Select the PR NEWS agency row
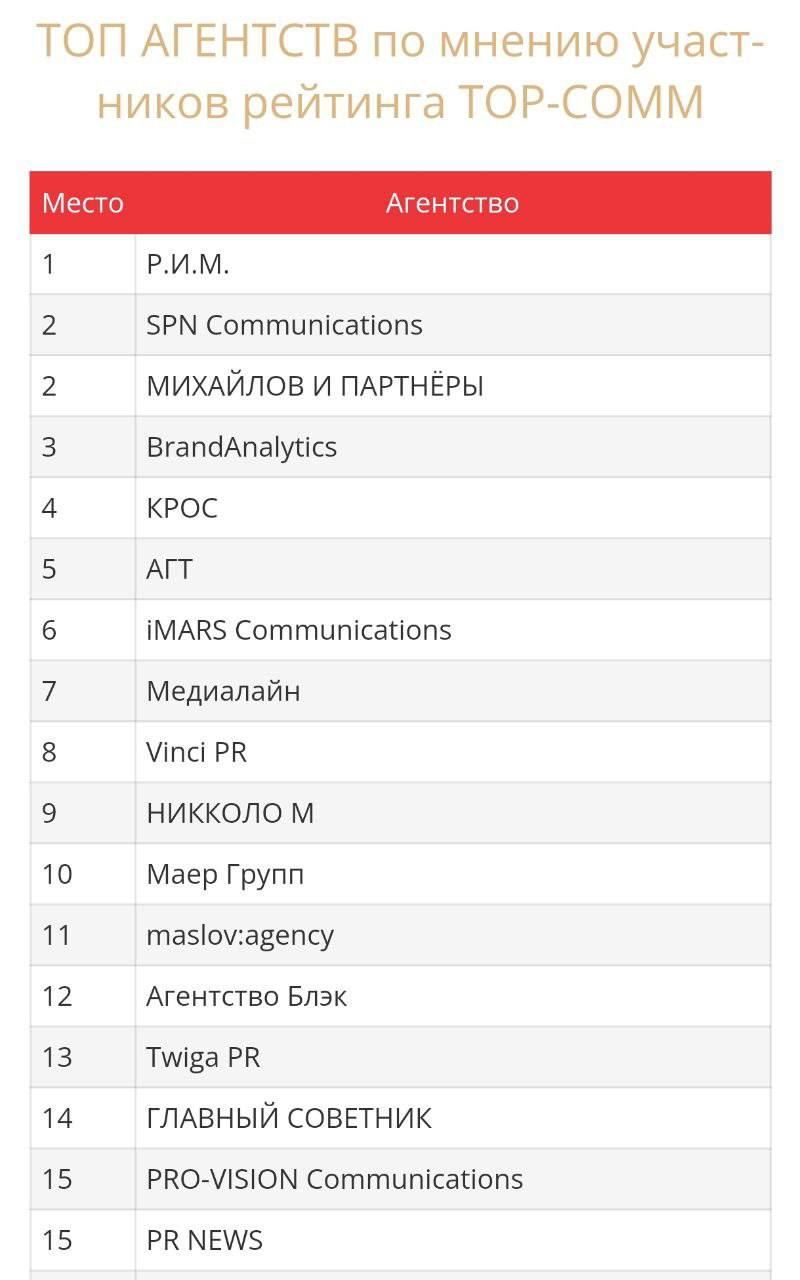The width and height of the screenshot is (800, 1280). point(204,1240)
